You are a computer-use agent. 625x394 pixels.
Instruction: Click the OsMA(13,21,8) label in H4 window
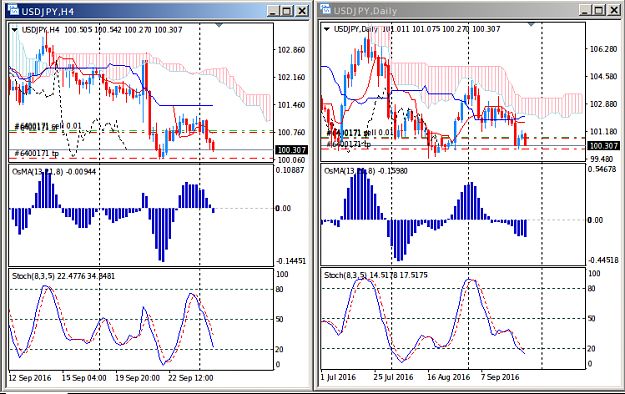[x=37, y=172]
